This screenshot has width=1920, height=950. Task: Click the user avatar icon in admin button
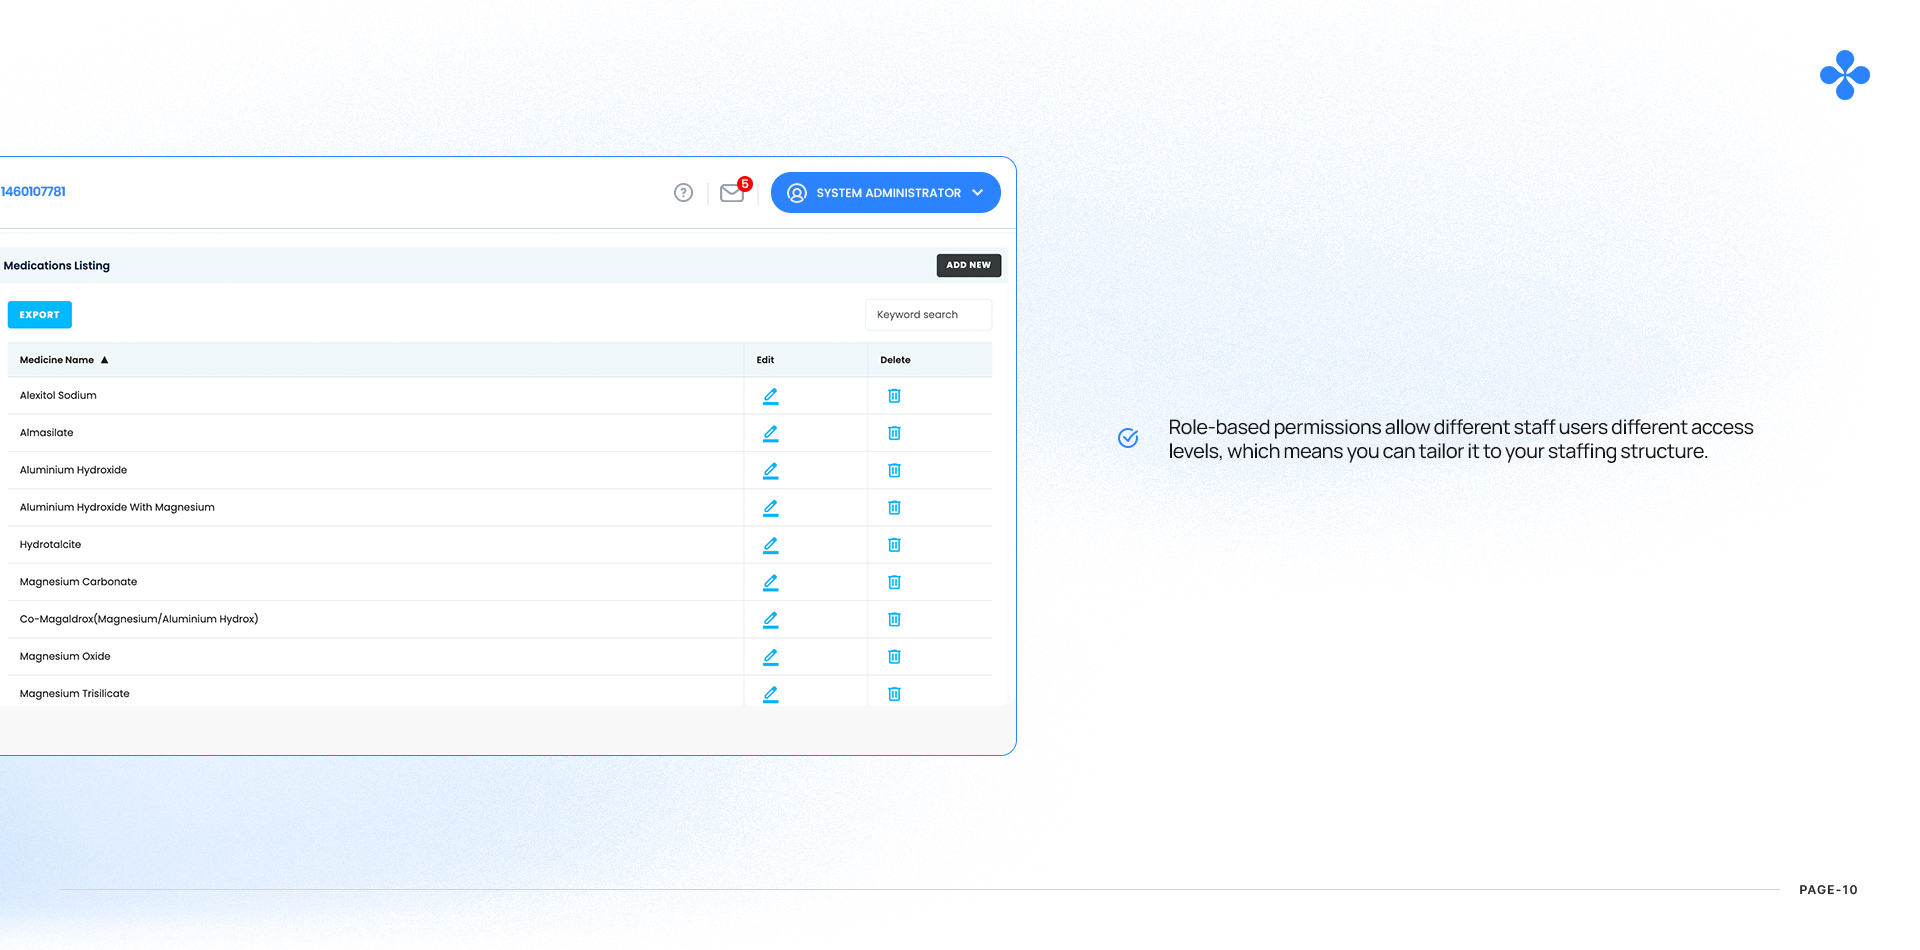(797, 193)
